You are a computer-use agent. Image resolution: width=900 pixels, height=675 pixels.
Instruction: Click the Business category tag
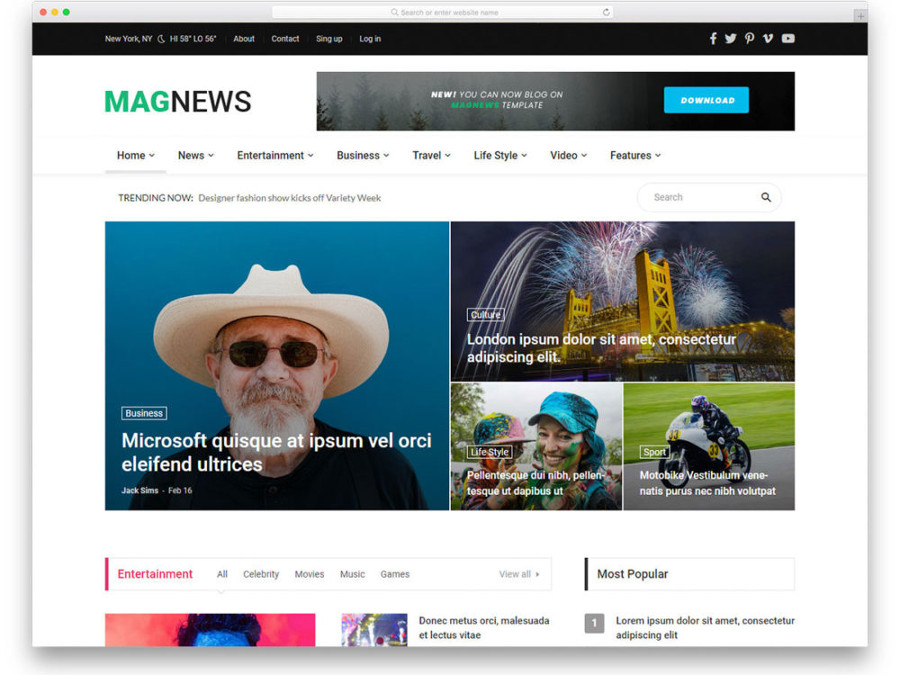[x=144, y=413]
